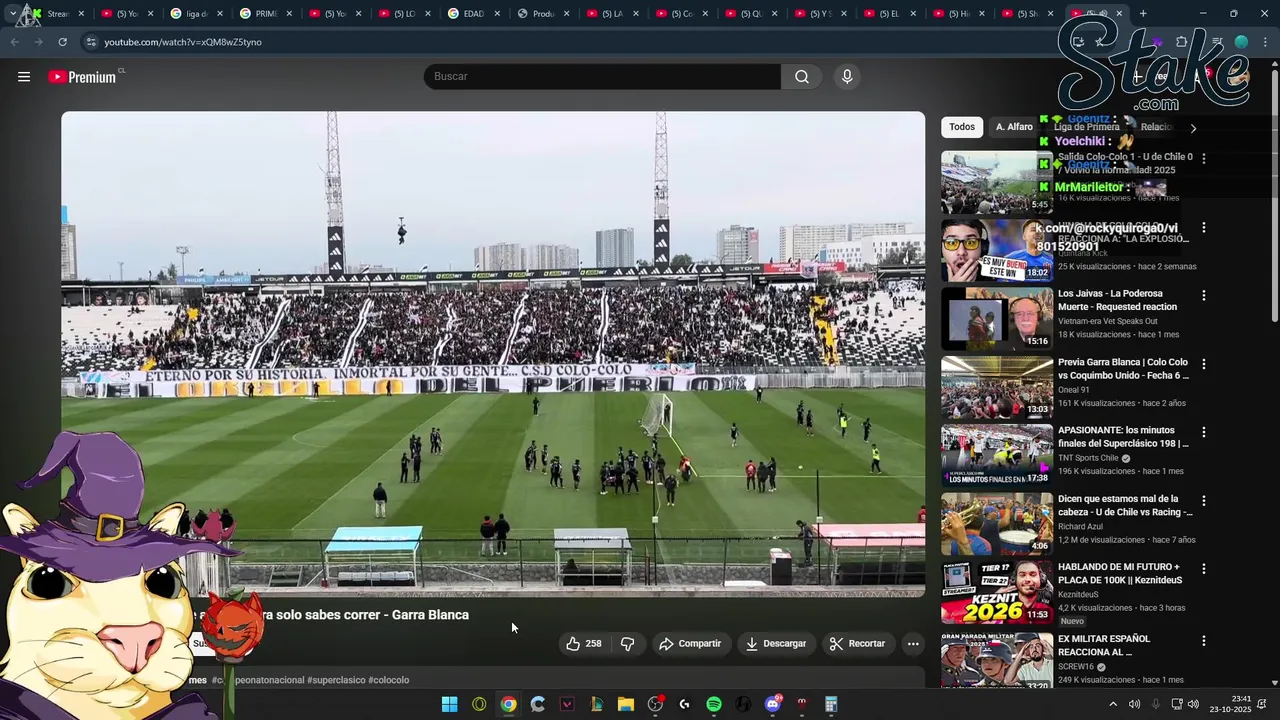Screen dimensions: 1280x720
Task: Switch to the 'EDAD' Google tab
Action: pyautogui.click(x=473, y=14)
